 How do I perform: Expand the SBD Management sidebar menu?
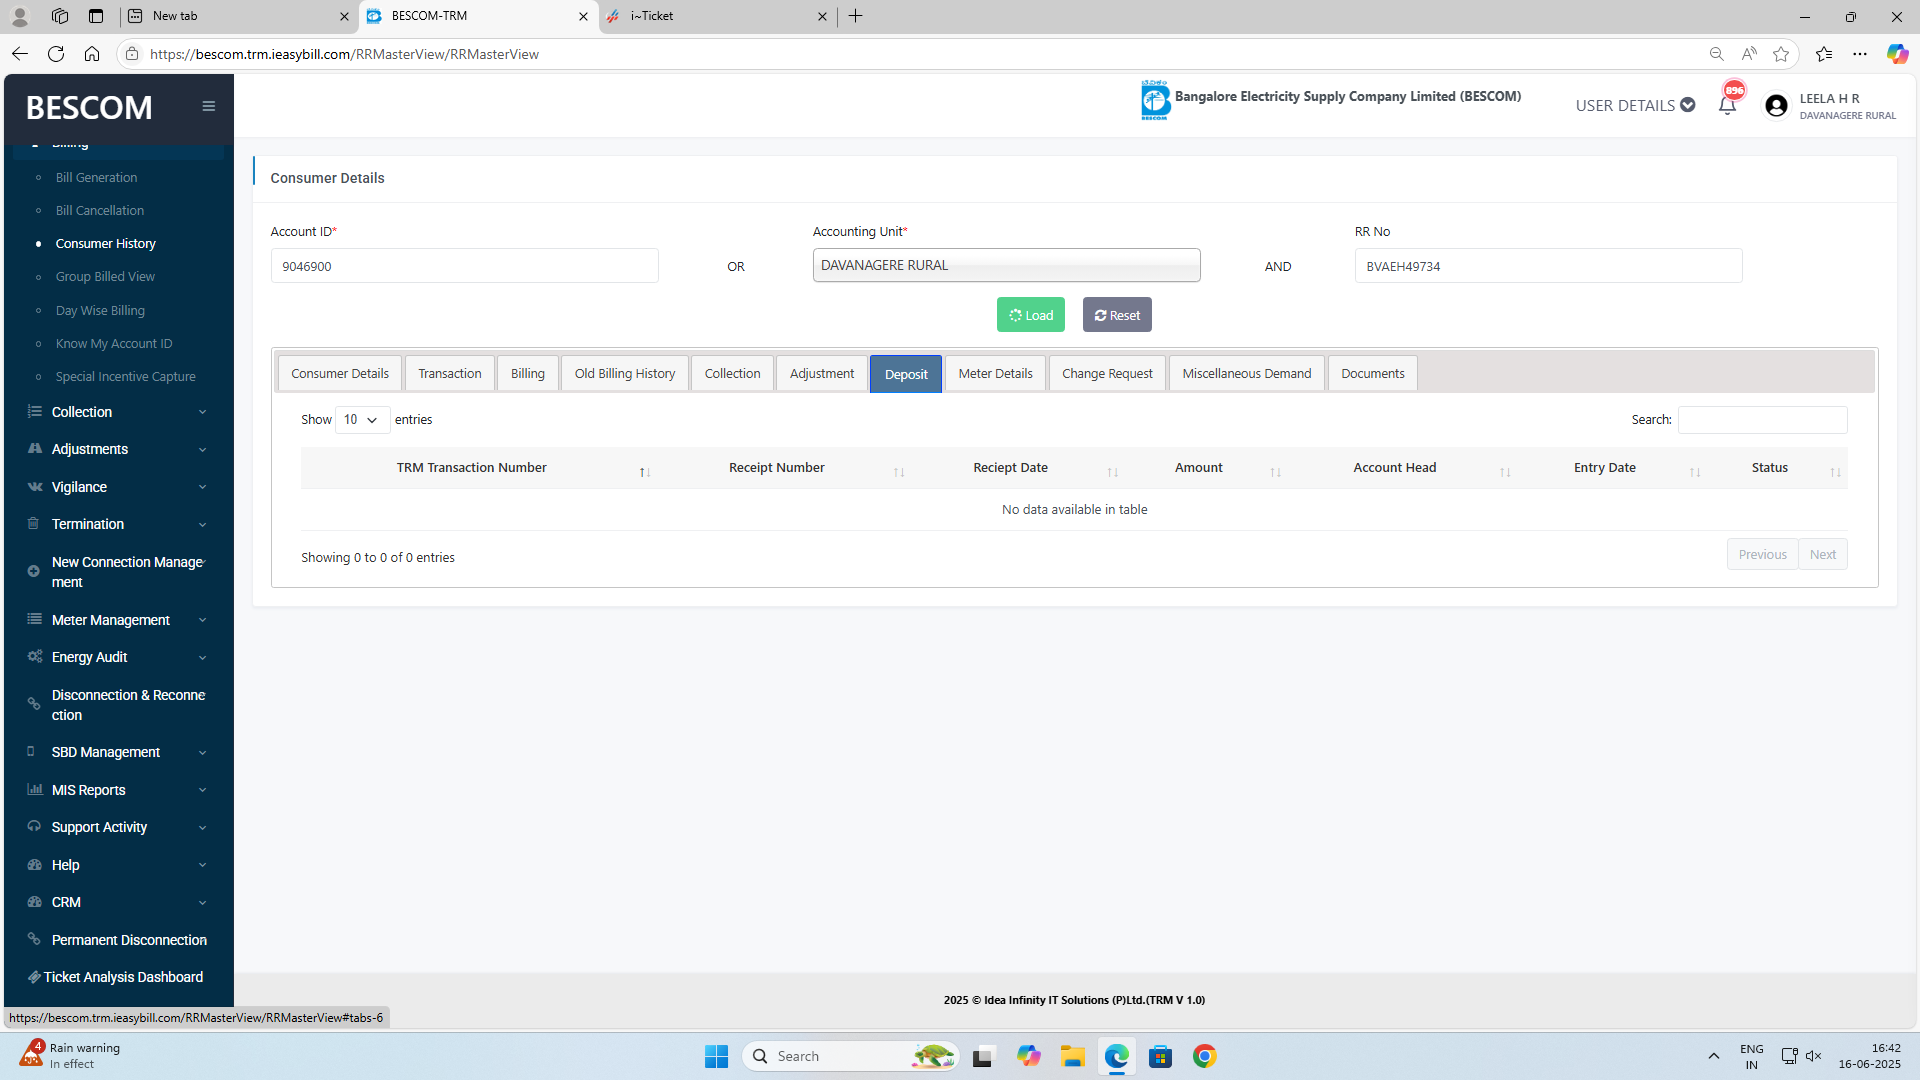118,752
